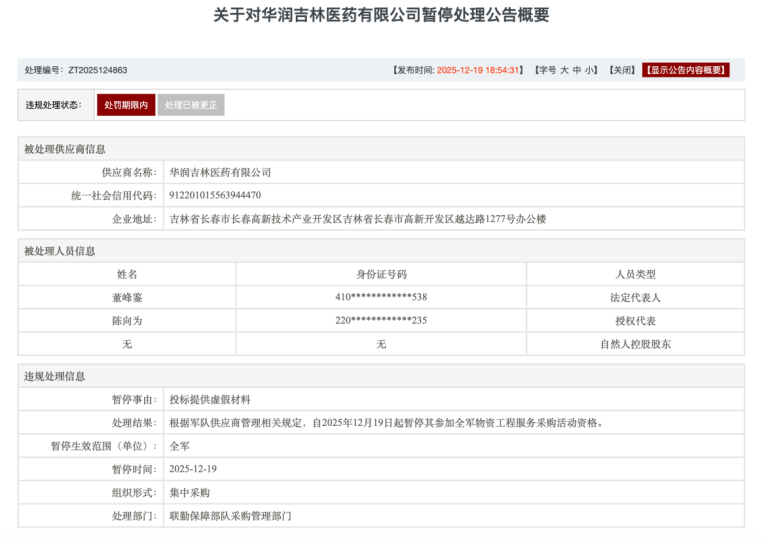Click the publish time 2025-12-19 18:54:31
Viewport: 770px width, 538px height.
click(480, 70)
